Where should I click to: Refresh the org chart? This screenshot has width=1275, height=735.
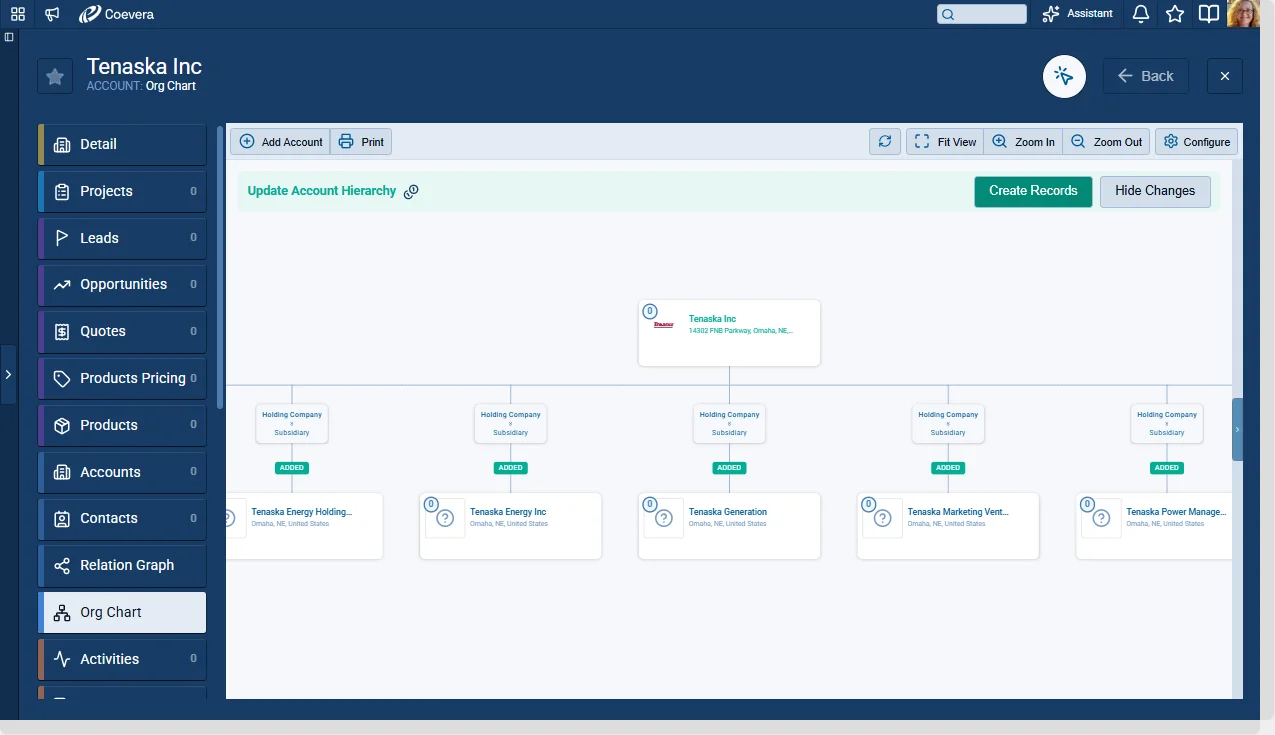click(x=885, y=142)
